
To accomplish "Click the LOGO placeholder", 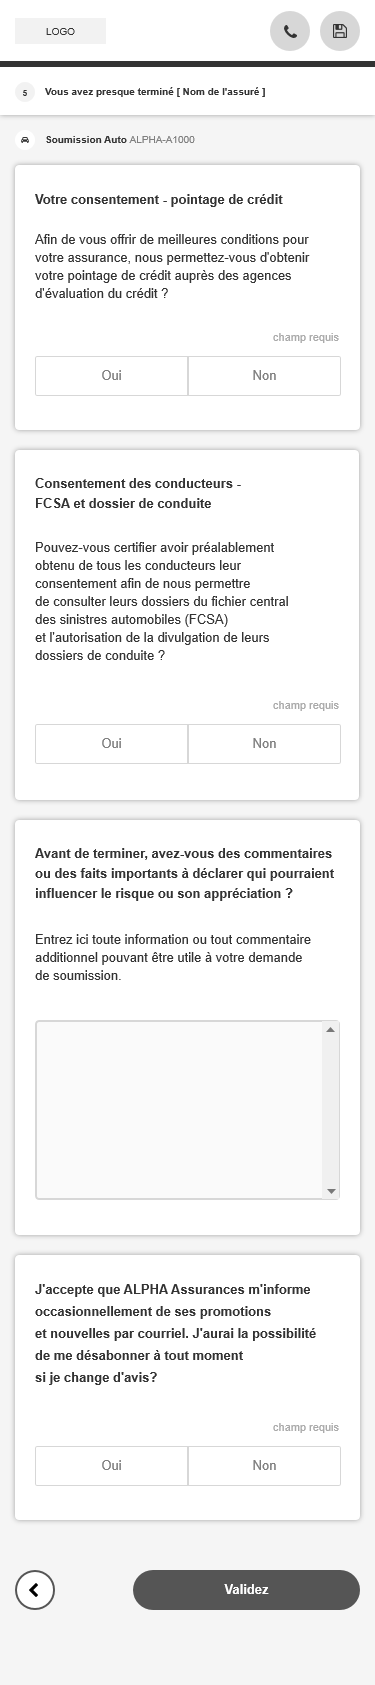I will pyautogui.click(x=60, y=32).
